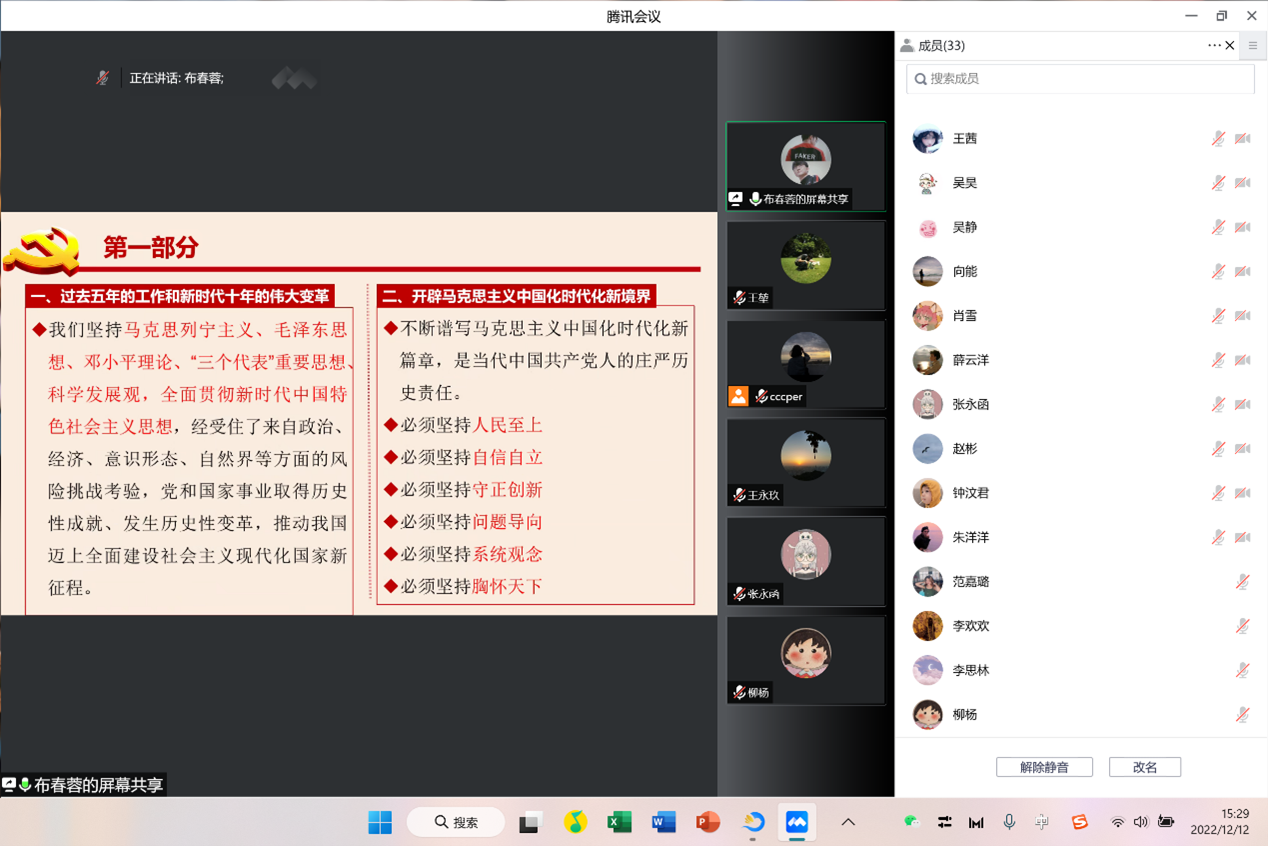Open the hamburger list menu beside members panel
Screen dimensions: 1268x846
tap(1252, 45)
